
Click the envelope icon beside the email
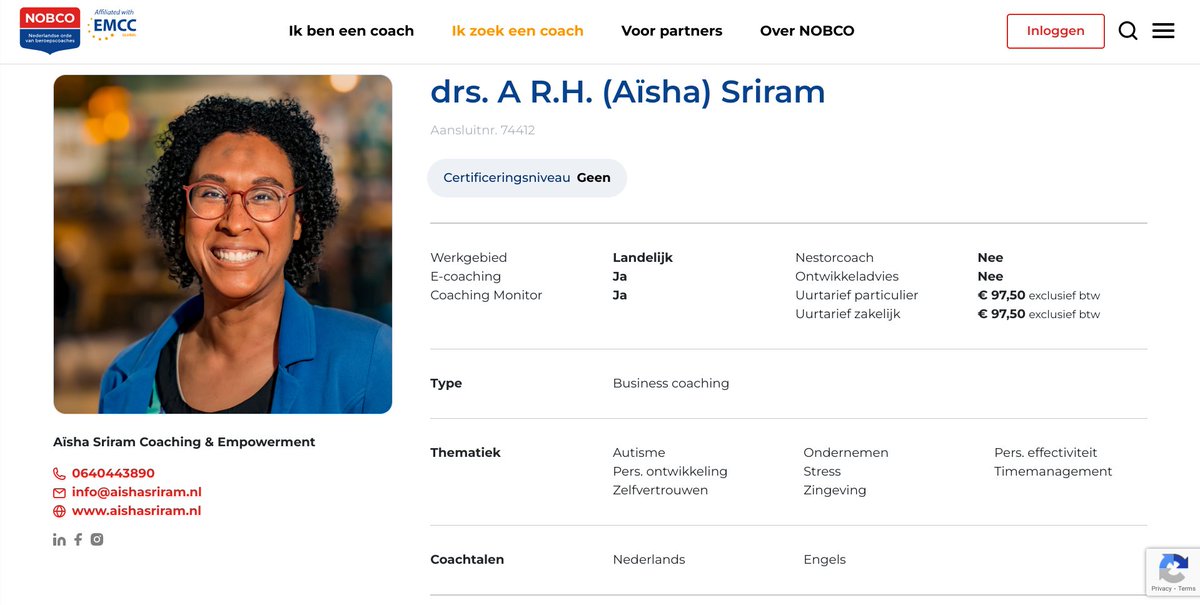click(59, 493)
